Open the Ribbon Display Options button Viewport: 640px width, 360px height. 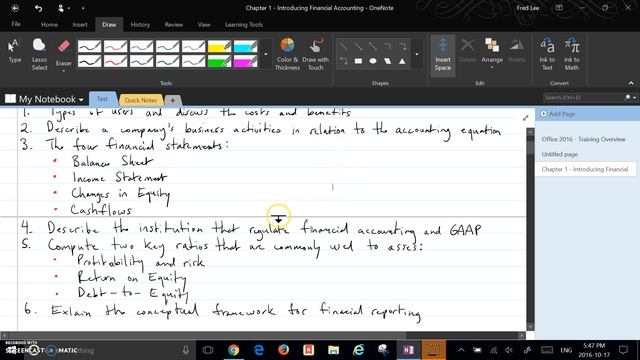[x=559, y=8]
